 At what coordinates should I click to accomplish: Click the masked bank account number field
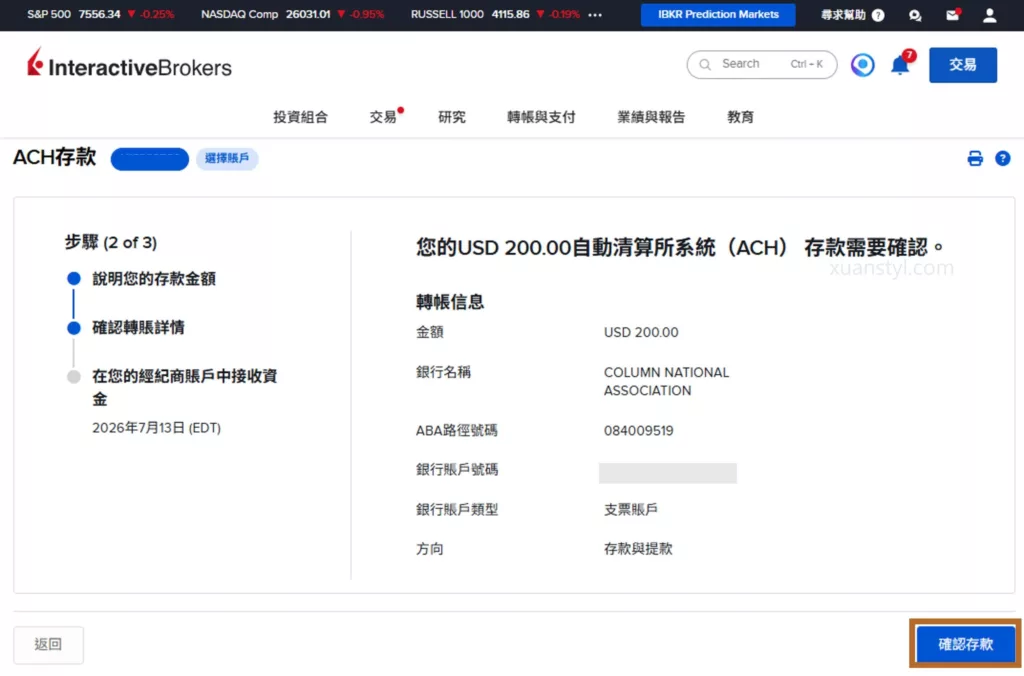[667, 473]
